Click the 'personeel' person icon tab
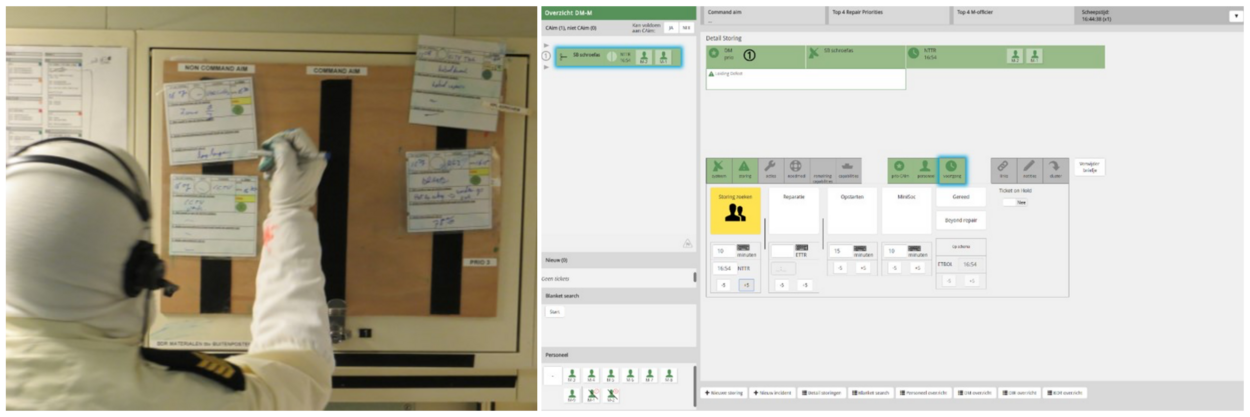The width and height of the screenshot is (1250, 417). pos(925,169)
